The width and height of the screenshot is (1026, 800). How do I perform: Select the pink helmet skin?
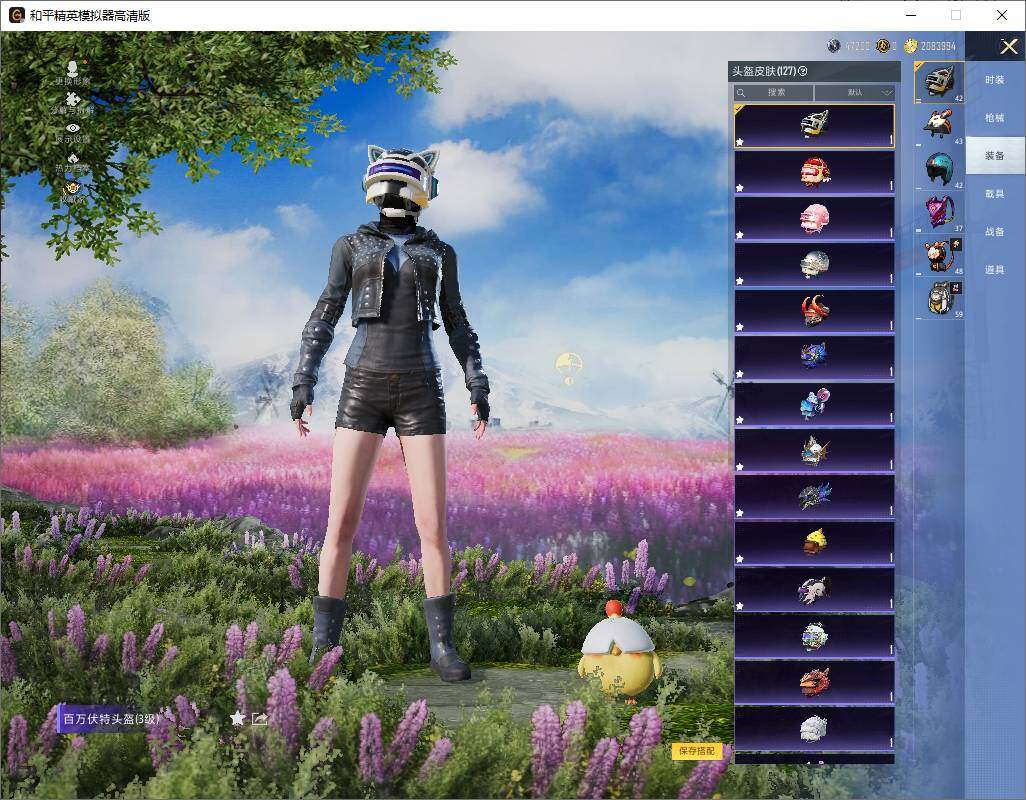(x=814, y=218)
